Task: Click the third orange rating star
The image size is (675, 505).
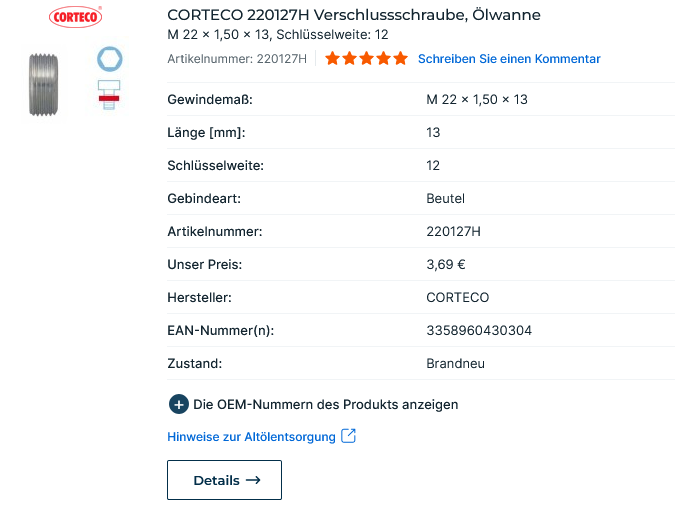Action: 366,58
